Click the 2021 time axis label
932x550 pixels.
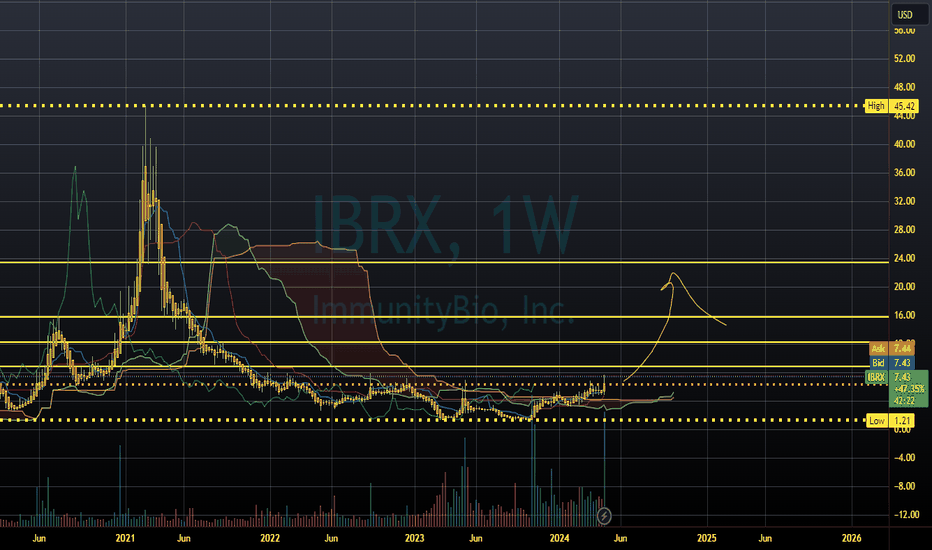[125, 538]
